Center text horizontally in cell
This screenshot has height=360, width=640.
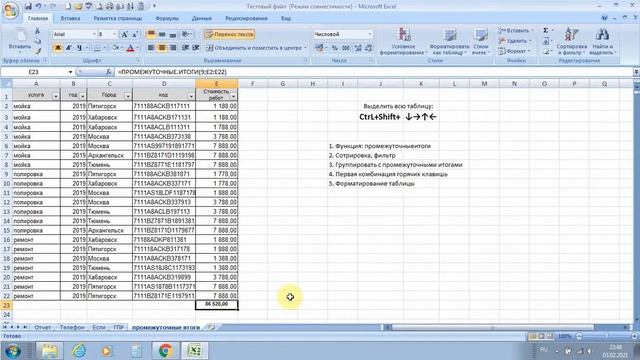tap(162, 48)
